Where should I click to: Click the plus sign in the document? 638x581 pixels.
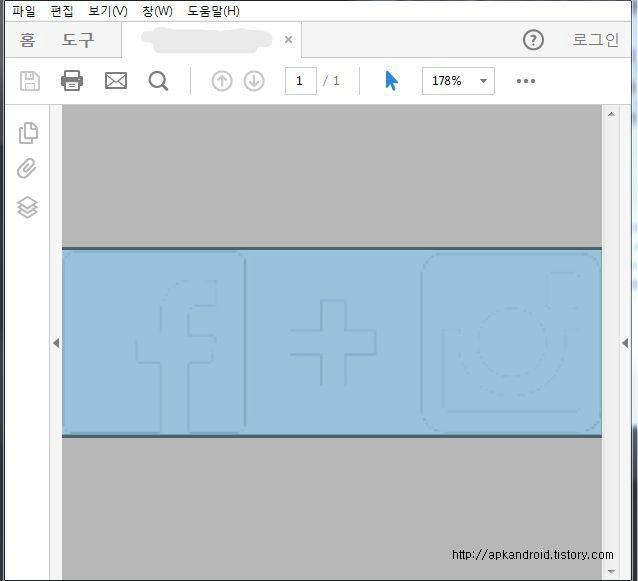coord(333,342)
